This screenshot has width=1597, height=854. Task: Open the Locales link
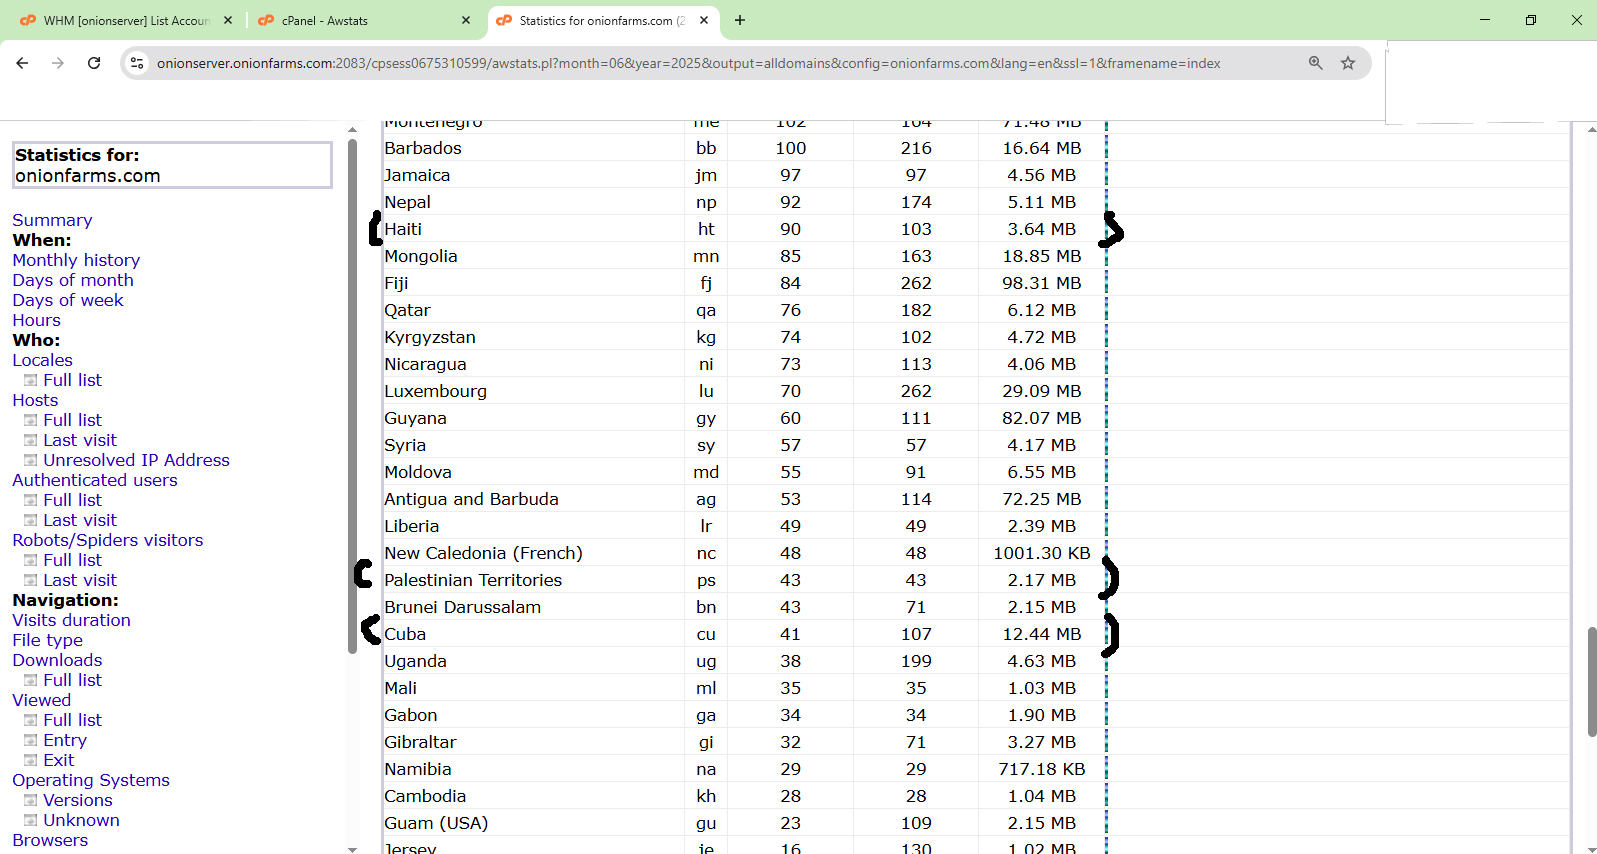click(x=42, y=360)
